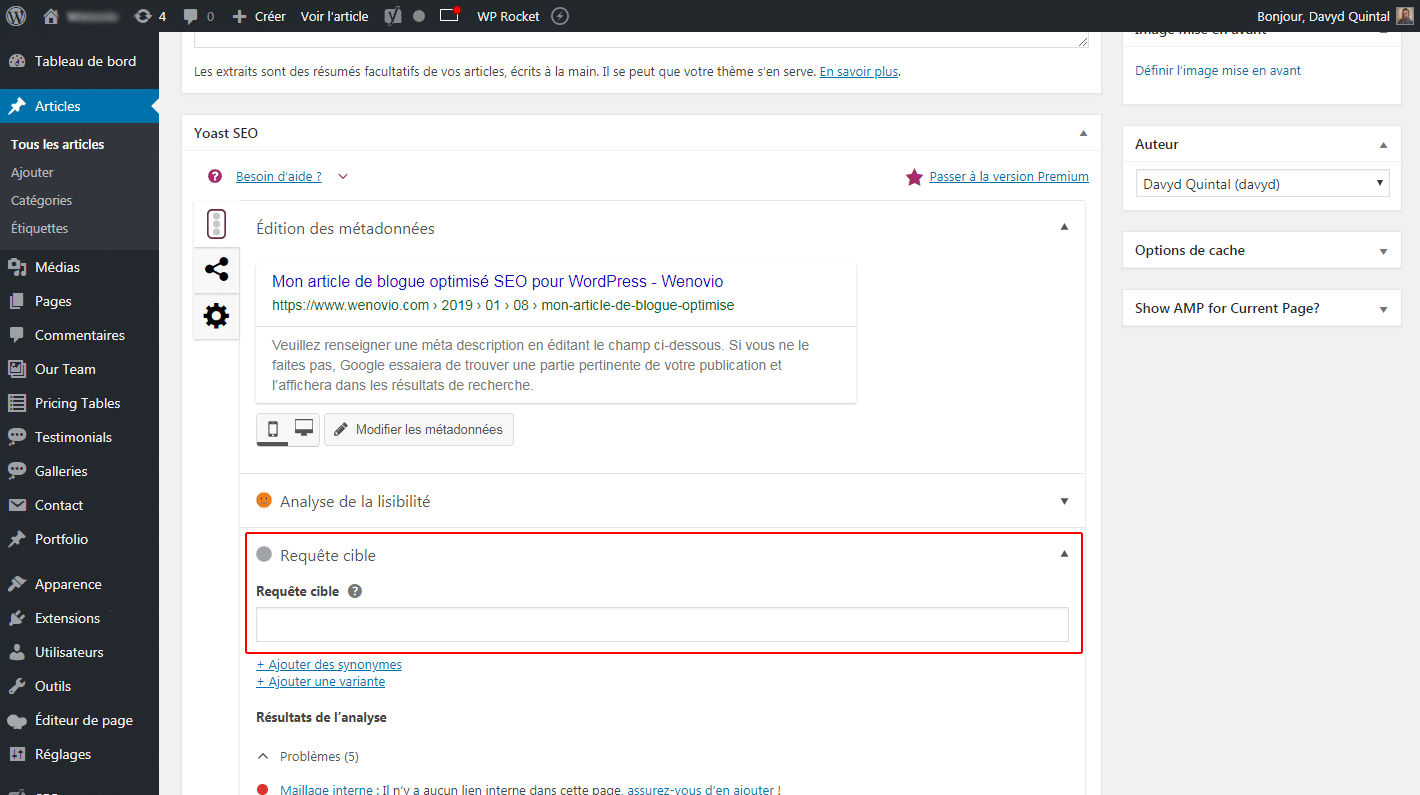Collapse the Requête cible section arrow
Screen dimensions: 1420x795
(x=1064, y=554)
